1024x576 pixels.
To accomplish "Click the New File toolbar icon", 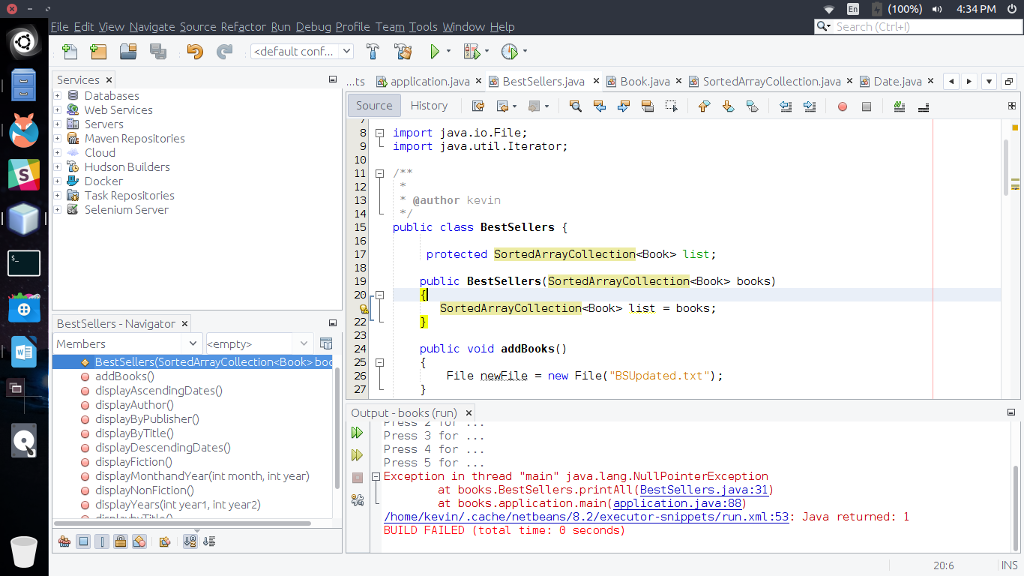I will (x=69, y=51).
